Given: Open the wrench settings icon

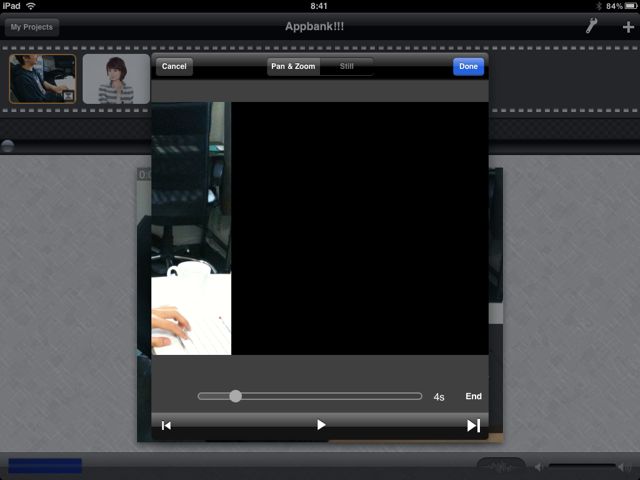Looking at the screenshot, I should (591, 26).
